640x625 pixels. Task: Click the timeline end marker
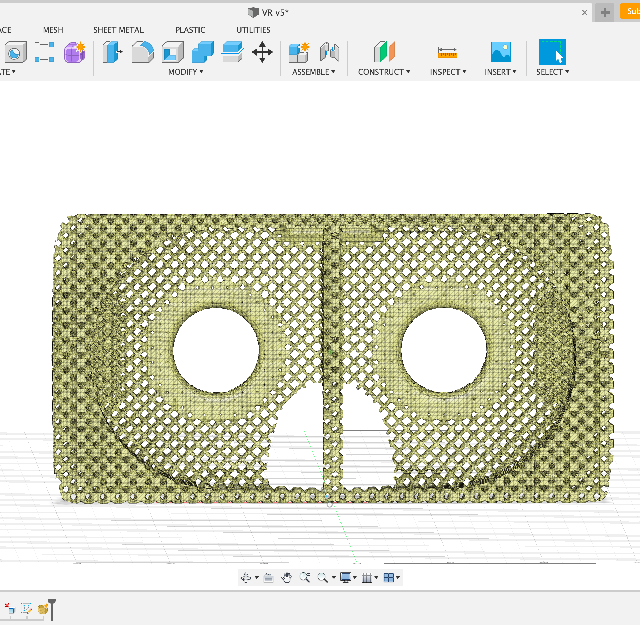point(51,608)
